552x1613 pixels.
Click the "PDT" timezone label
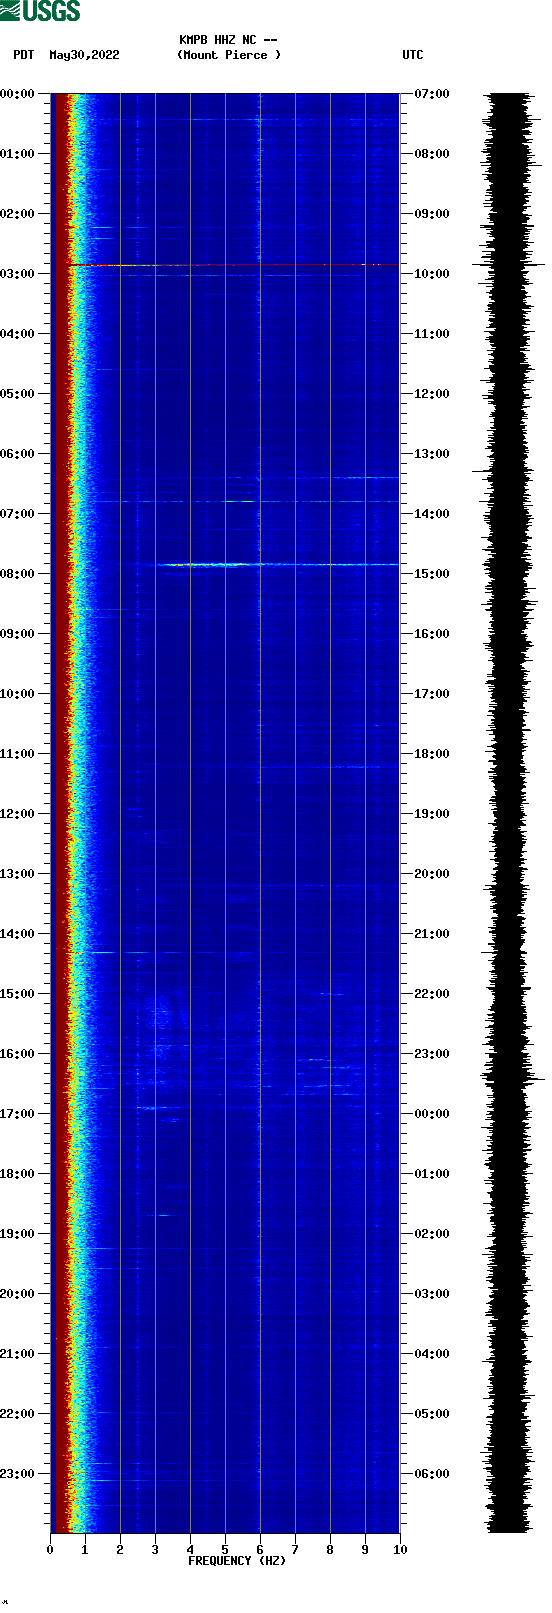click(x=24, y=55)
